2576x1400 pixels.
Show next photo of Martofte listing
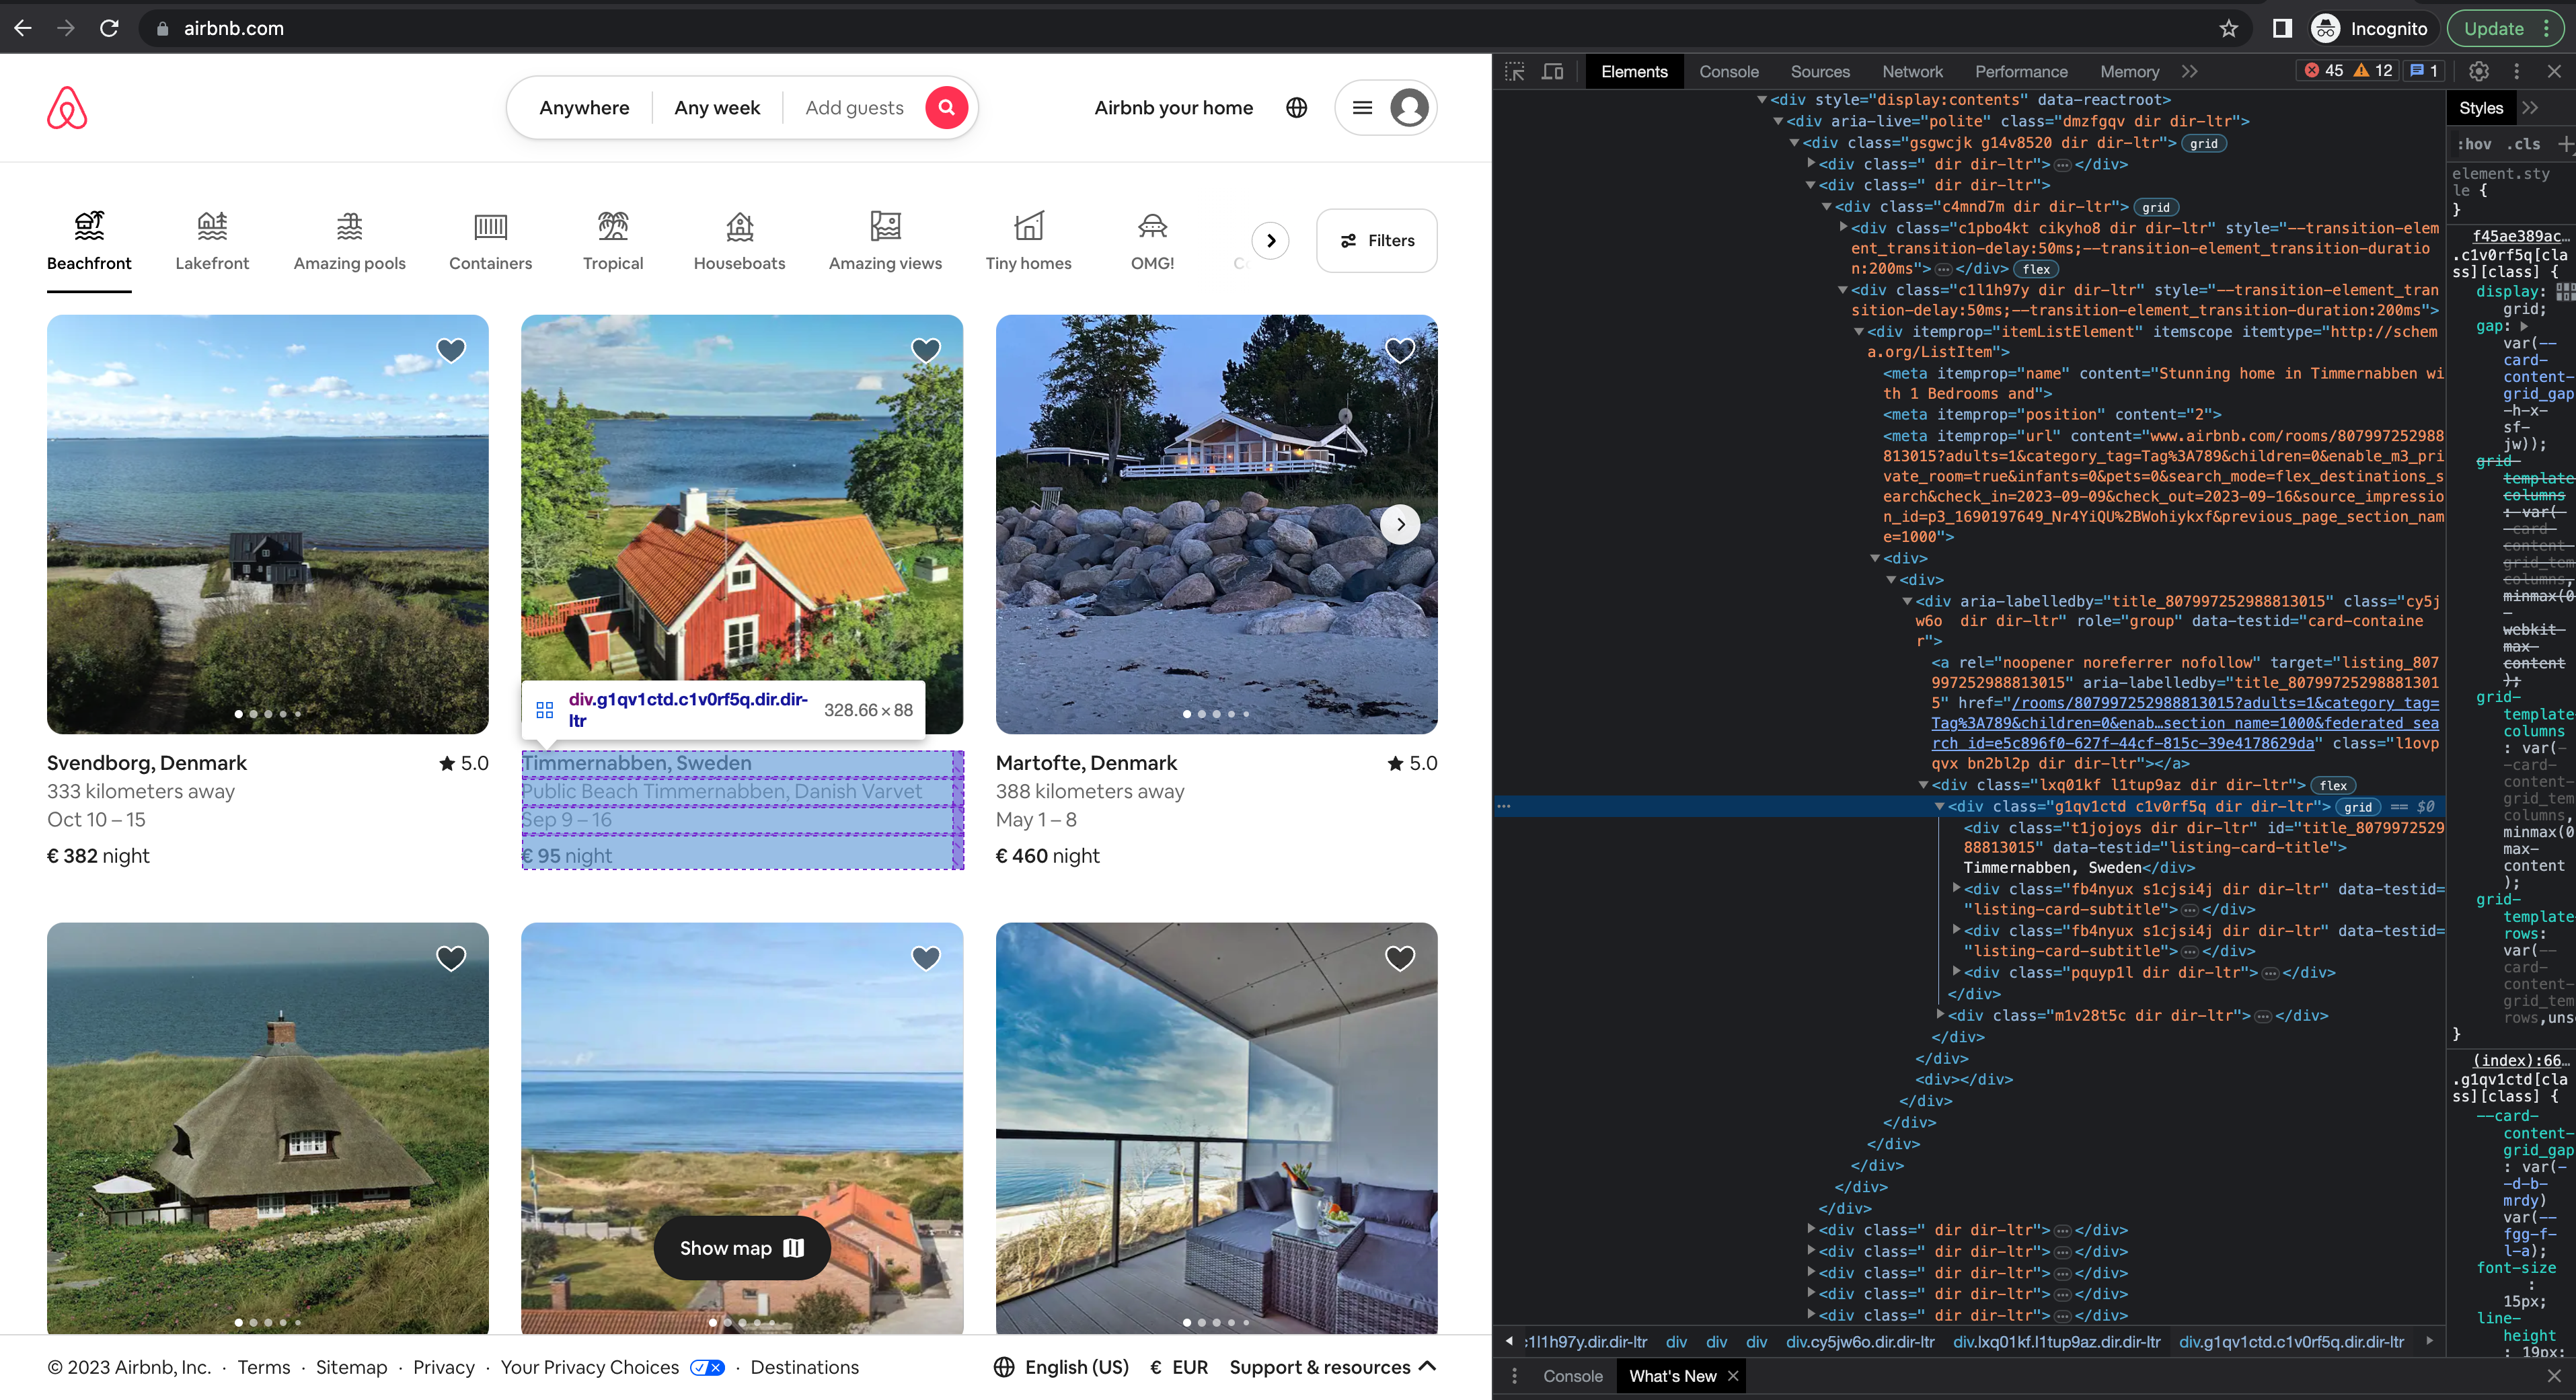click(1400, 524)
